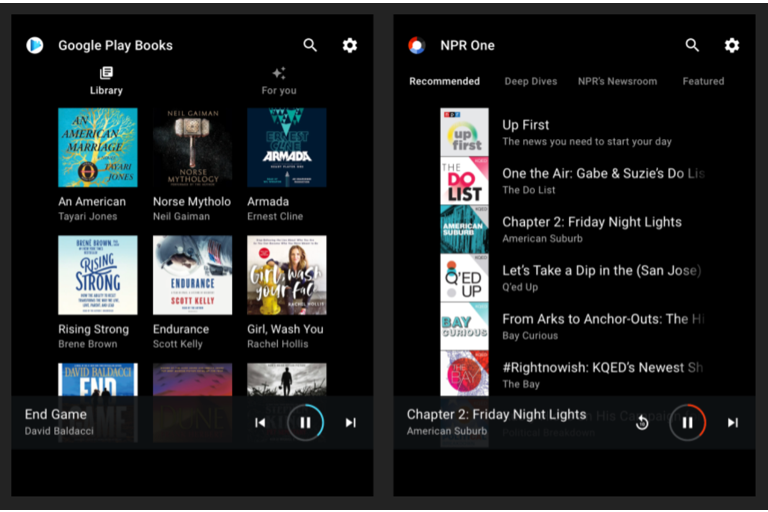Click 'End Game' now playing title
This screenshot has width=768, height=512.
click(56, 414)
